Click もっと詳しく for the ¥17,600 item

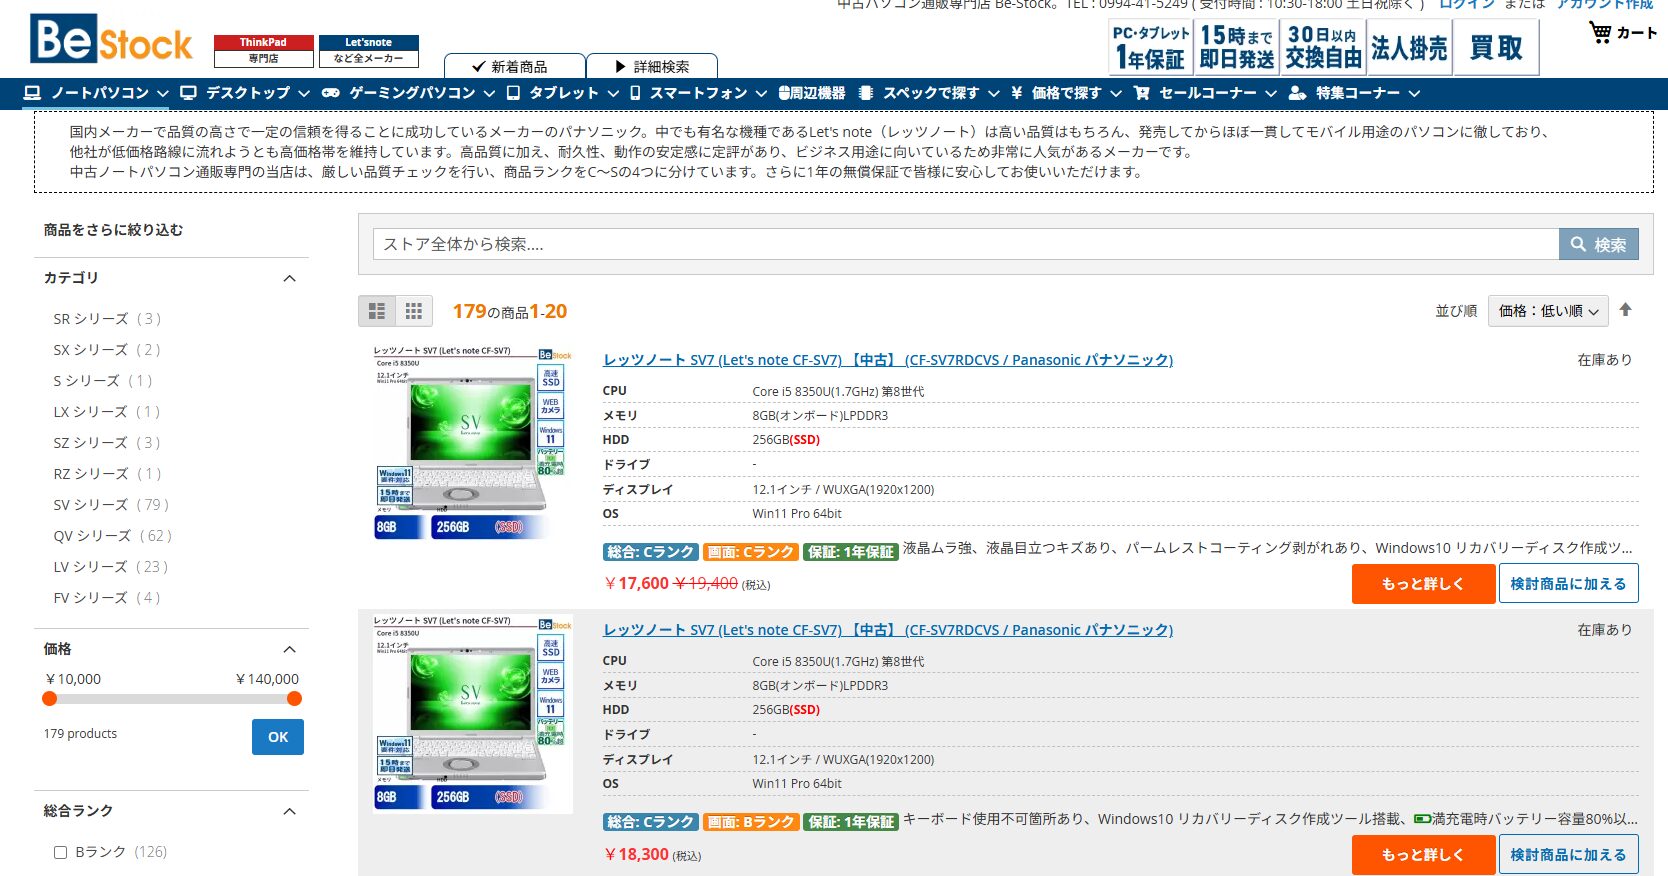point(1423,584)
